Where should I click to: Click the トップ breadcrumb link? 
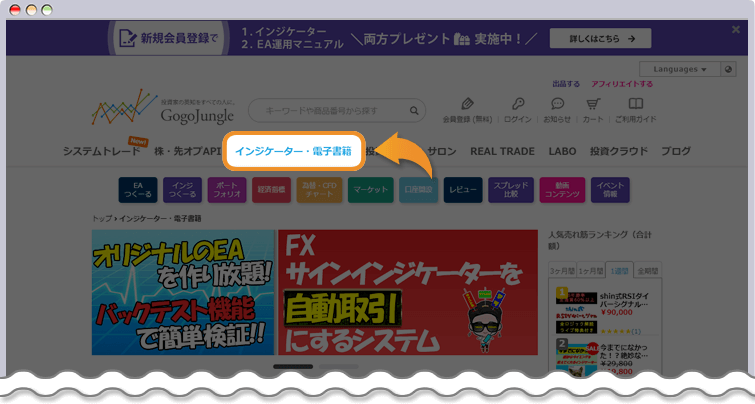coord(102,219)
